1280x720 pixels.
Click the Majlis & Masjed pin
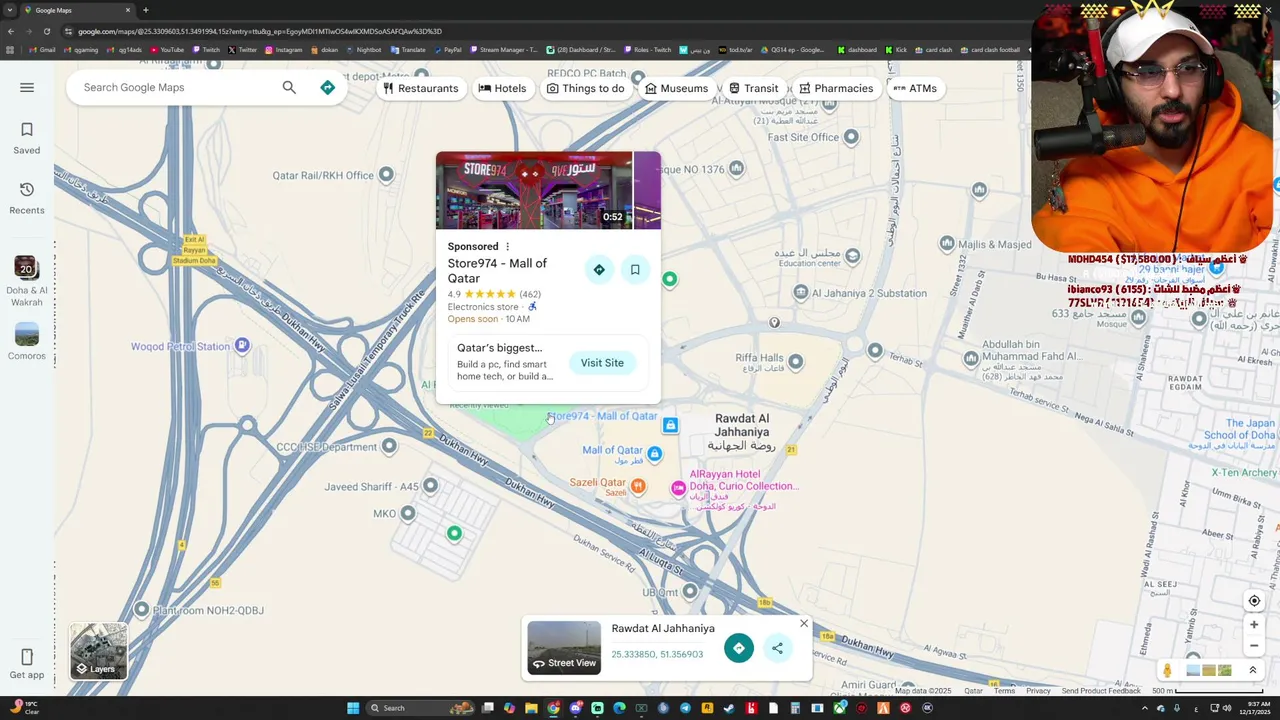click(947, 243)
